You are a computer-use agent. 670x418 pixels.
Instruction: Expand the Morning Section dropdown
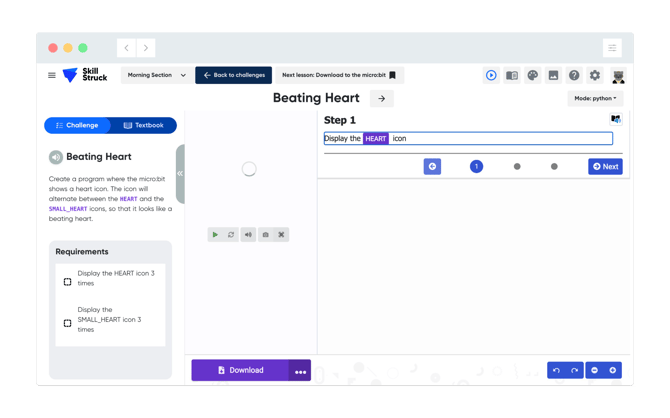click(157, 75)
